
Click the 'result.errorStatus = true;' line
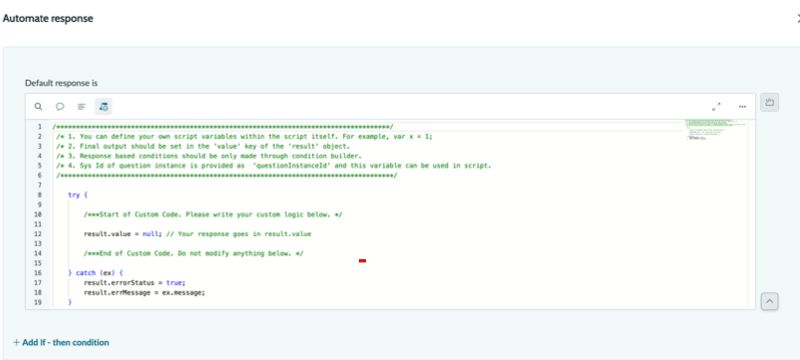pos(135,282)
